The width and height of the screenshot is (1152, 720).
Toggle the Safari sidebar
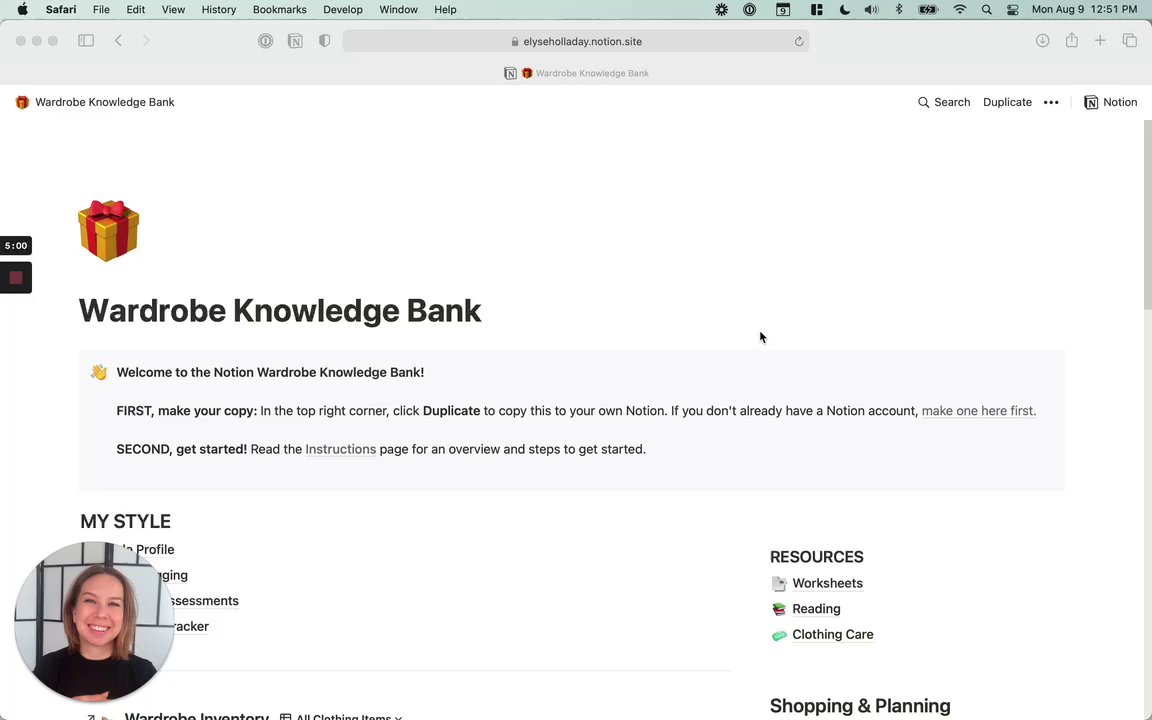point(86,41)
